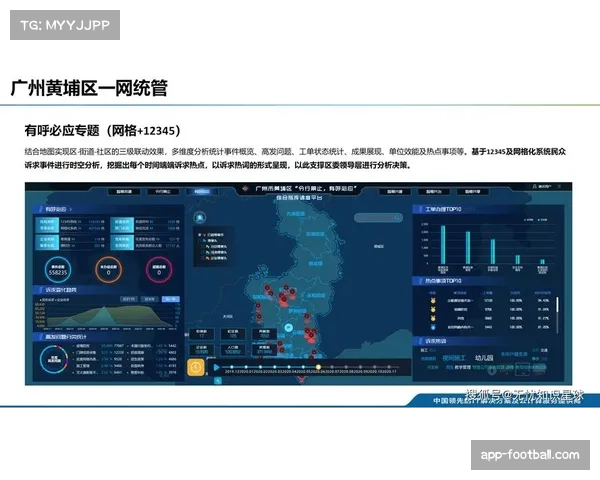Open the user account icon in the dashboard header
The image size is (600, 480).
tap(535, 186)
